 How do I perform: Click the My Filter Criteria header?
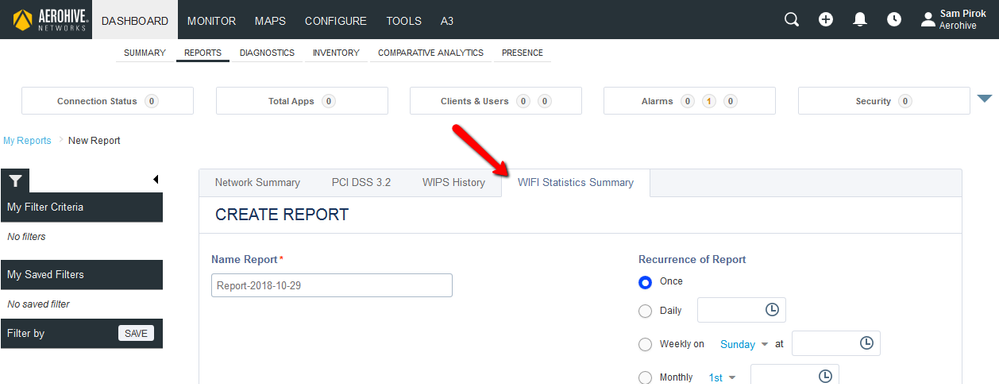[x=82, y=207]
